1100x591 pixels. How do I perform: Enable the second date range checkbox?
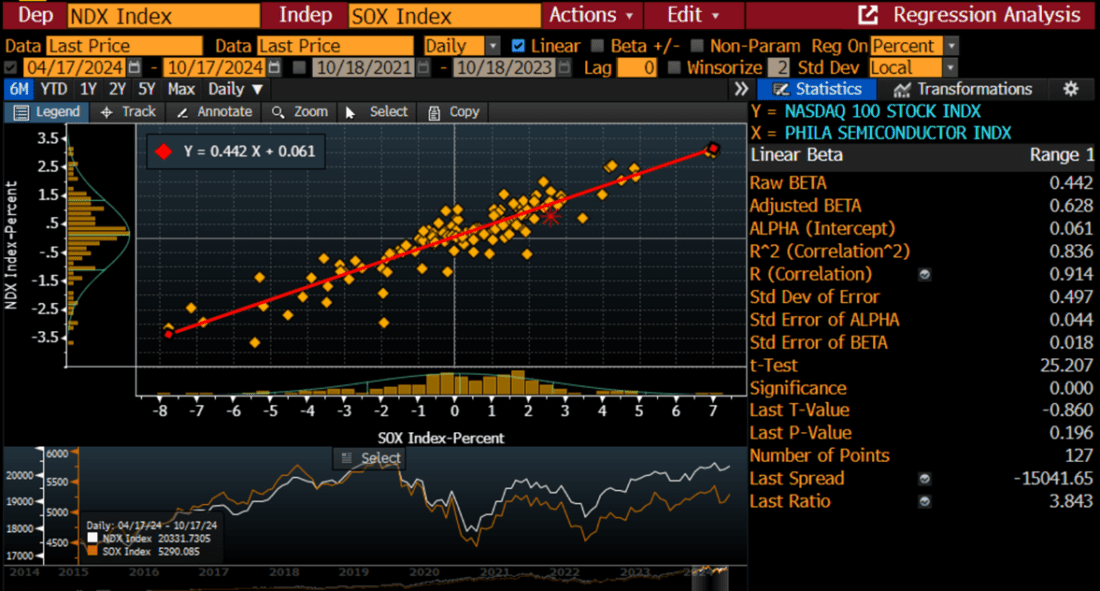300,67
